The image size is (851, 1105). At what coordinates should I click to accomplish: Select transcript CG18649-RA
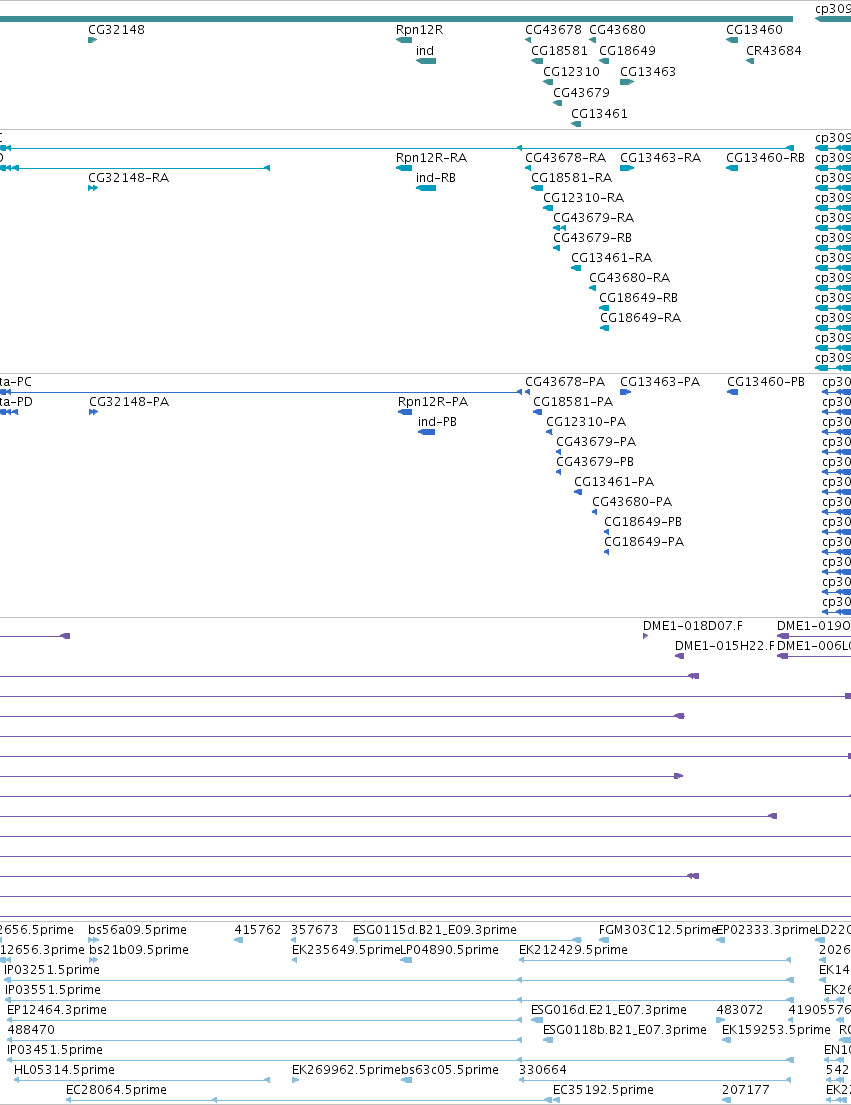[x=640, y=318]
